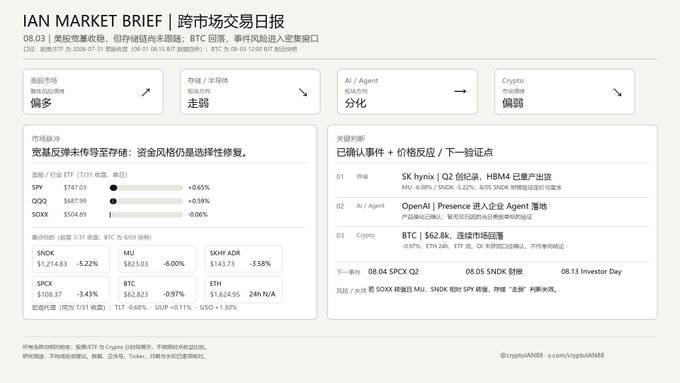The image size is (680, 383).
Task: Click event 08.05 SNDK 财报
Action: point(494,272)
